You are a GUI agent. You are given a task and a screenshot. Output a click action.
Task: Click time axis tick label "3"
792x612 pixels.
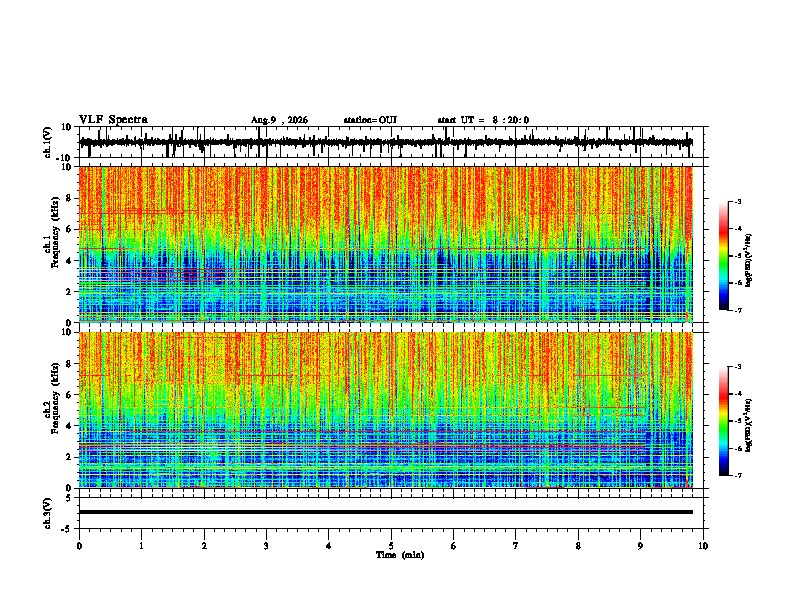[x=266, y=546]
